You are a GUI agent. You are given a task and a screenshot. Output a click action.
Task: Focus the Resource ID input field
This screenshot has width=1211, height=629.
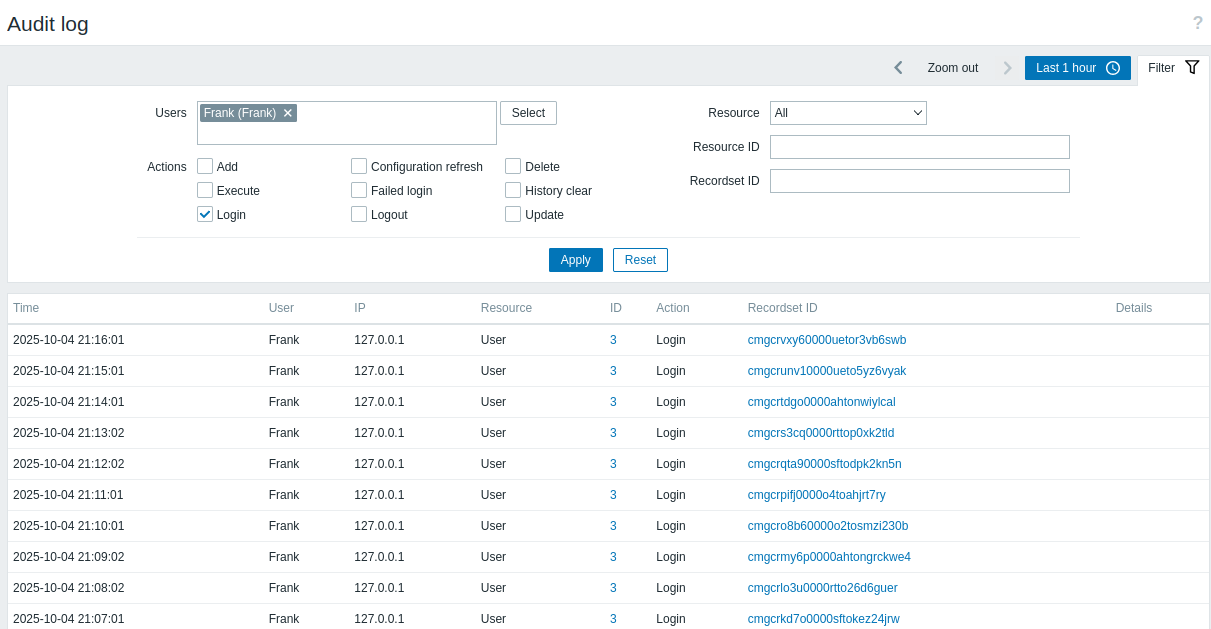click(919, 147)
